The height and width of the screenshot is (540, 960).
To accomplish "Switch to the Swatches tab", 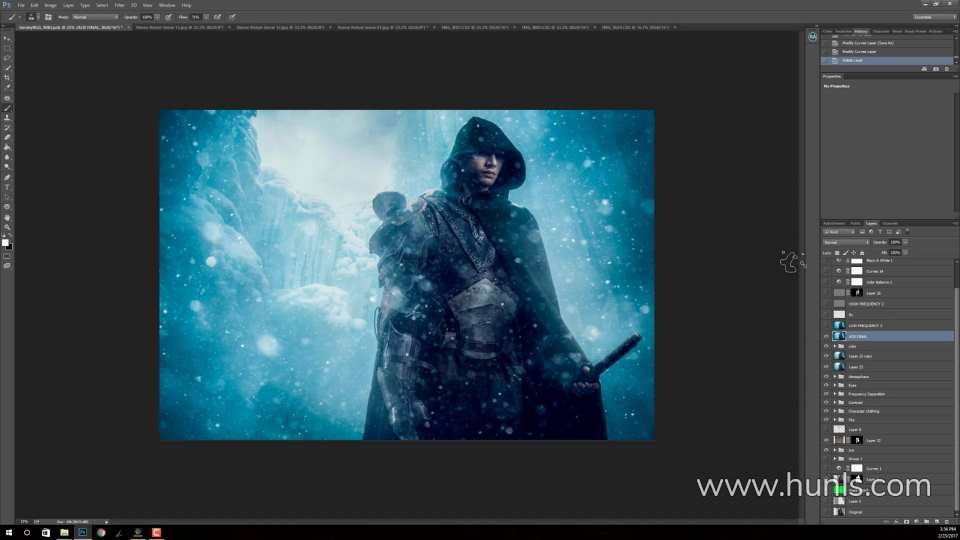I will [844, 31].
